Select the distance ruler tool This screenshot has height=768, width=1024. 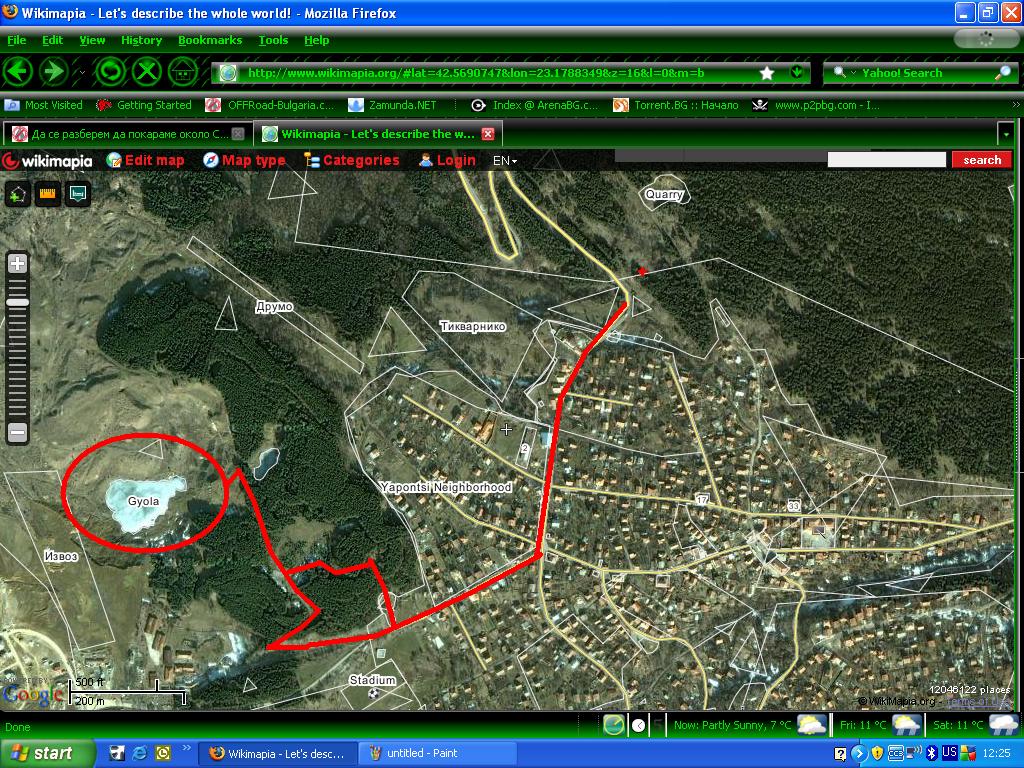tap(48, 194)
